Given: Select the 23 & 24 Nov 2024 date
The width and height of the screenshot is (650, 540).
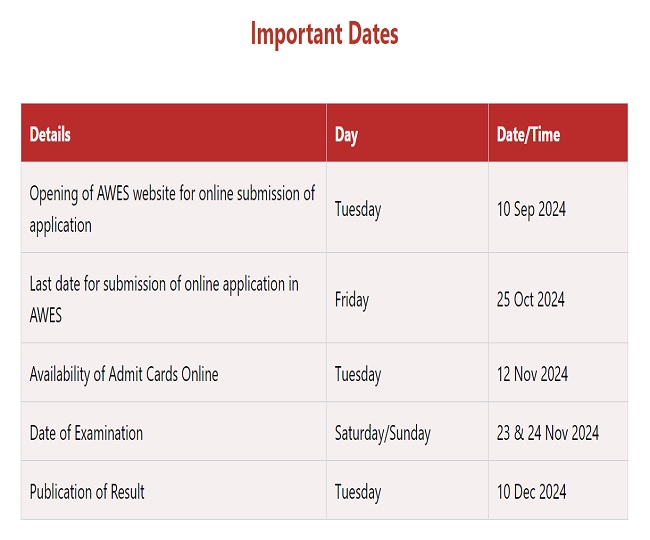Looking at the screenshot, I should point(548,433).
